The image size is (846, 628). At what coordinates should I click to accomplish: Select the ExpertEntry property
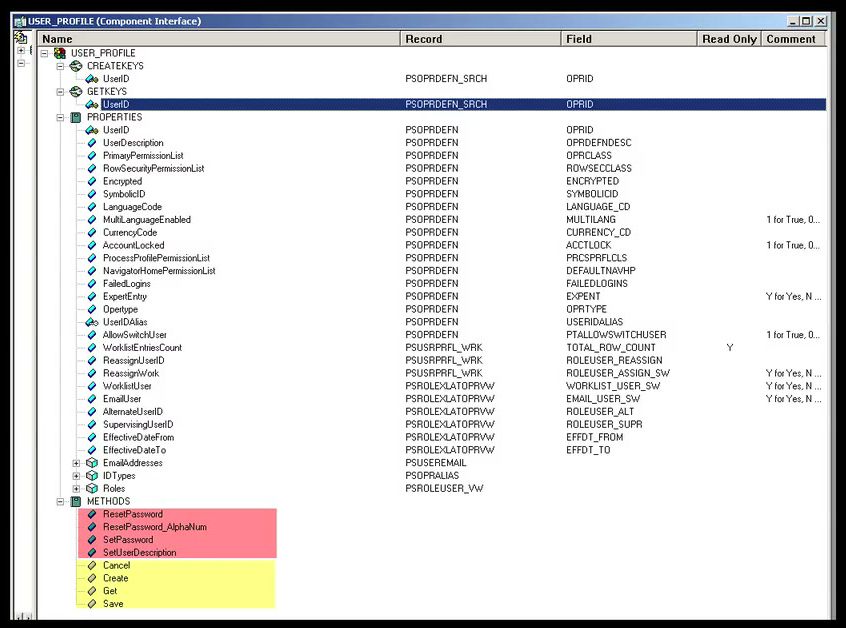point(125,297)
